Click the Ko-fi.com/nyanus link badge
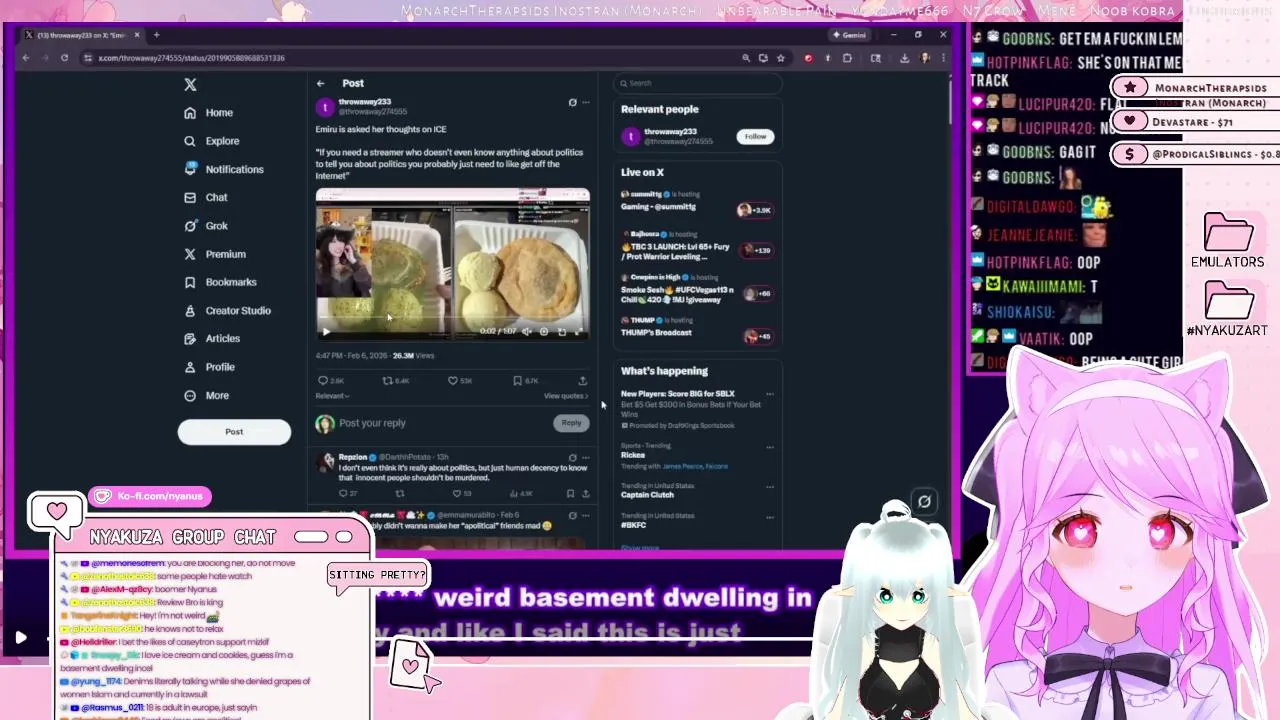 pos(151,496)
